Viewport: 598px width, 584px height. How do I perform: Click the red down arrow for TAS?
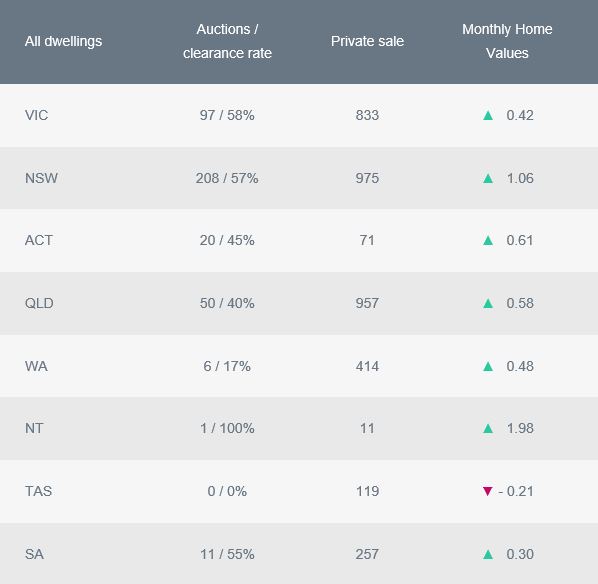tap(487, 491)
